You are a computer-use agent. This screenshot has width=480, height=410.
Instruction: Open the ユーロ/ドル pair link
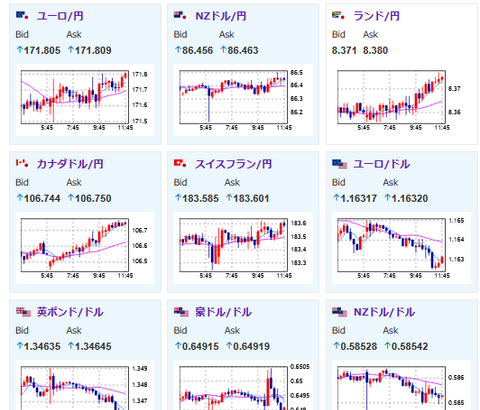tap(381, 164)
